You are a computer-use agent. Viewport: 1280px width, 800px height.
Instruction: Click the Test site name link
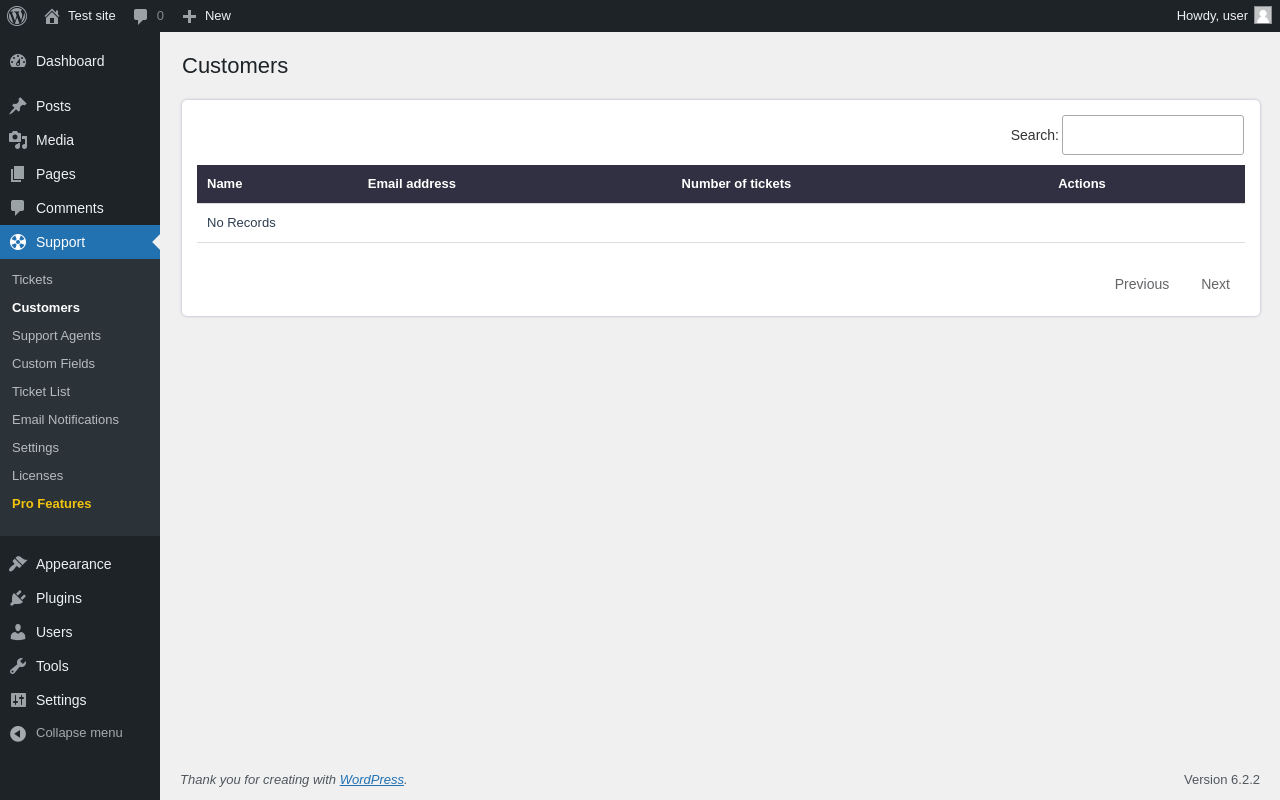pos(92,16)
